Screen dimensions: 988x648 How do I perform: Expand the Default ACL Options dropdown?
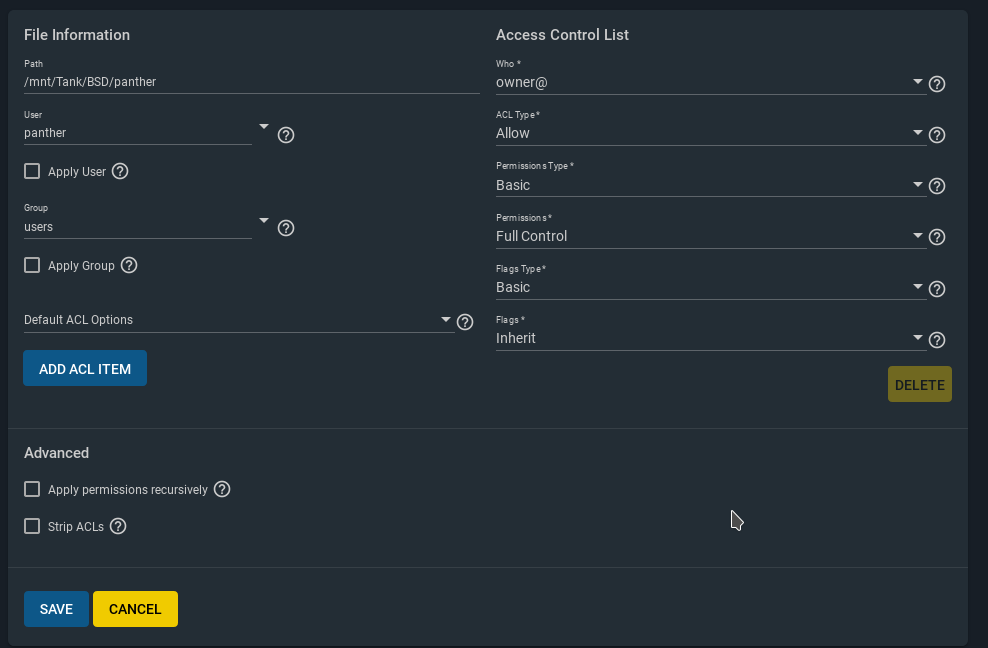(x=239, y=320)
